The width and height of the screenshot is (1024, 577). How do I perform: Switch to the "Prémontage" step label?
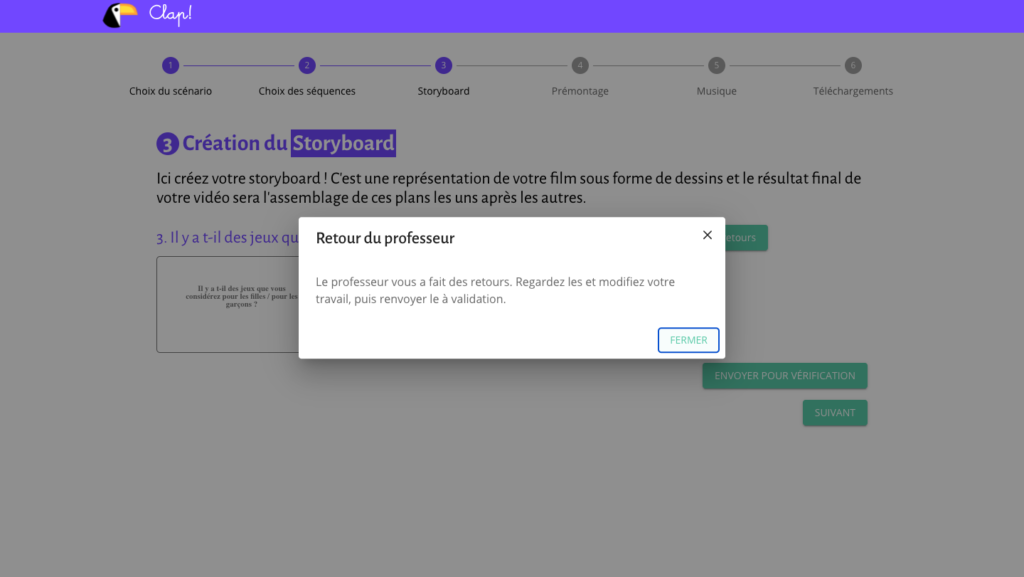(580, 91)
